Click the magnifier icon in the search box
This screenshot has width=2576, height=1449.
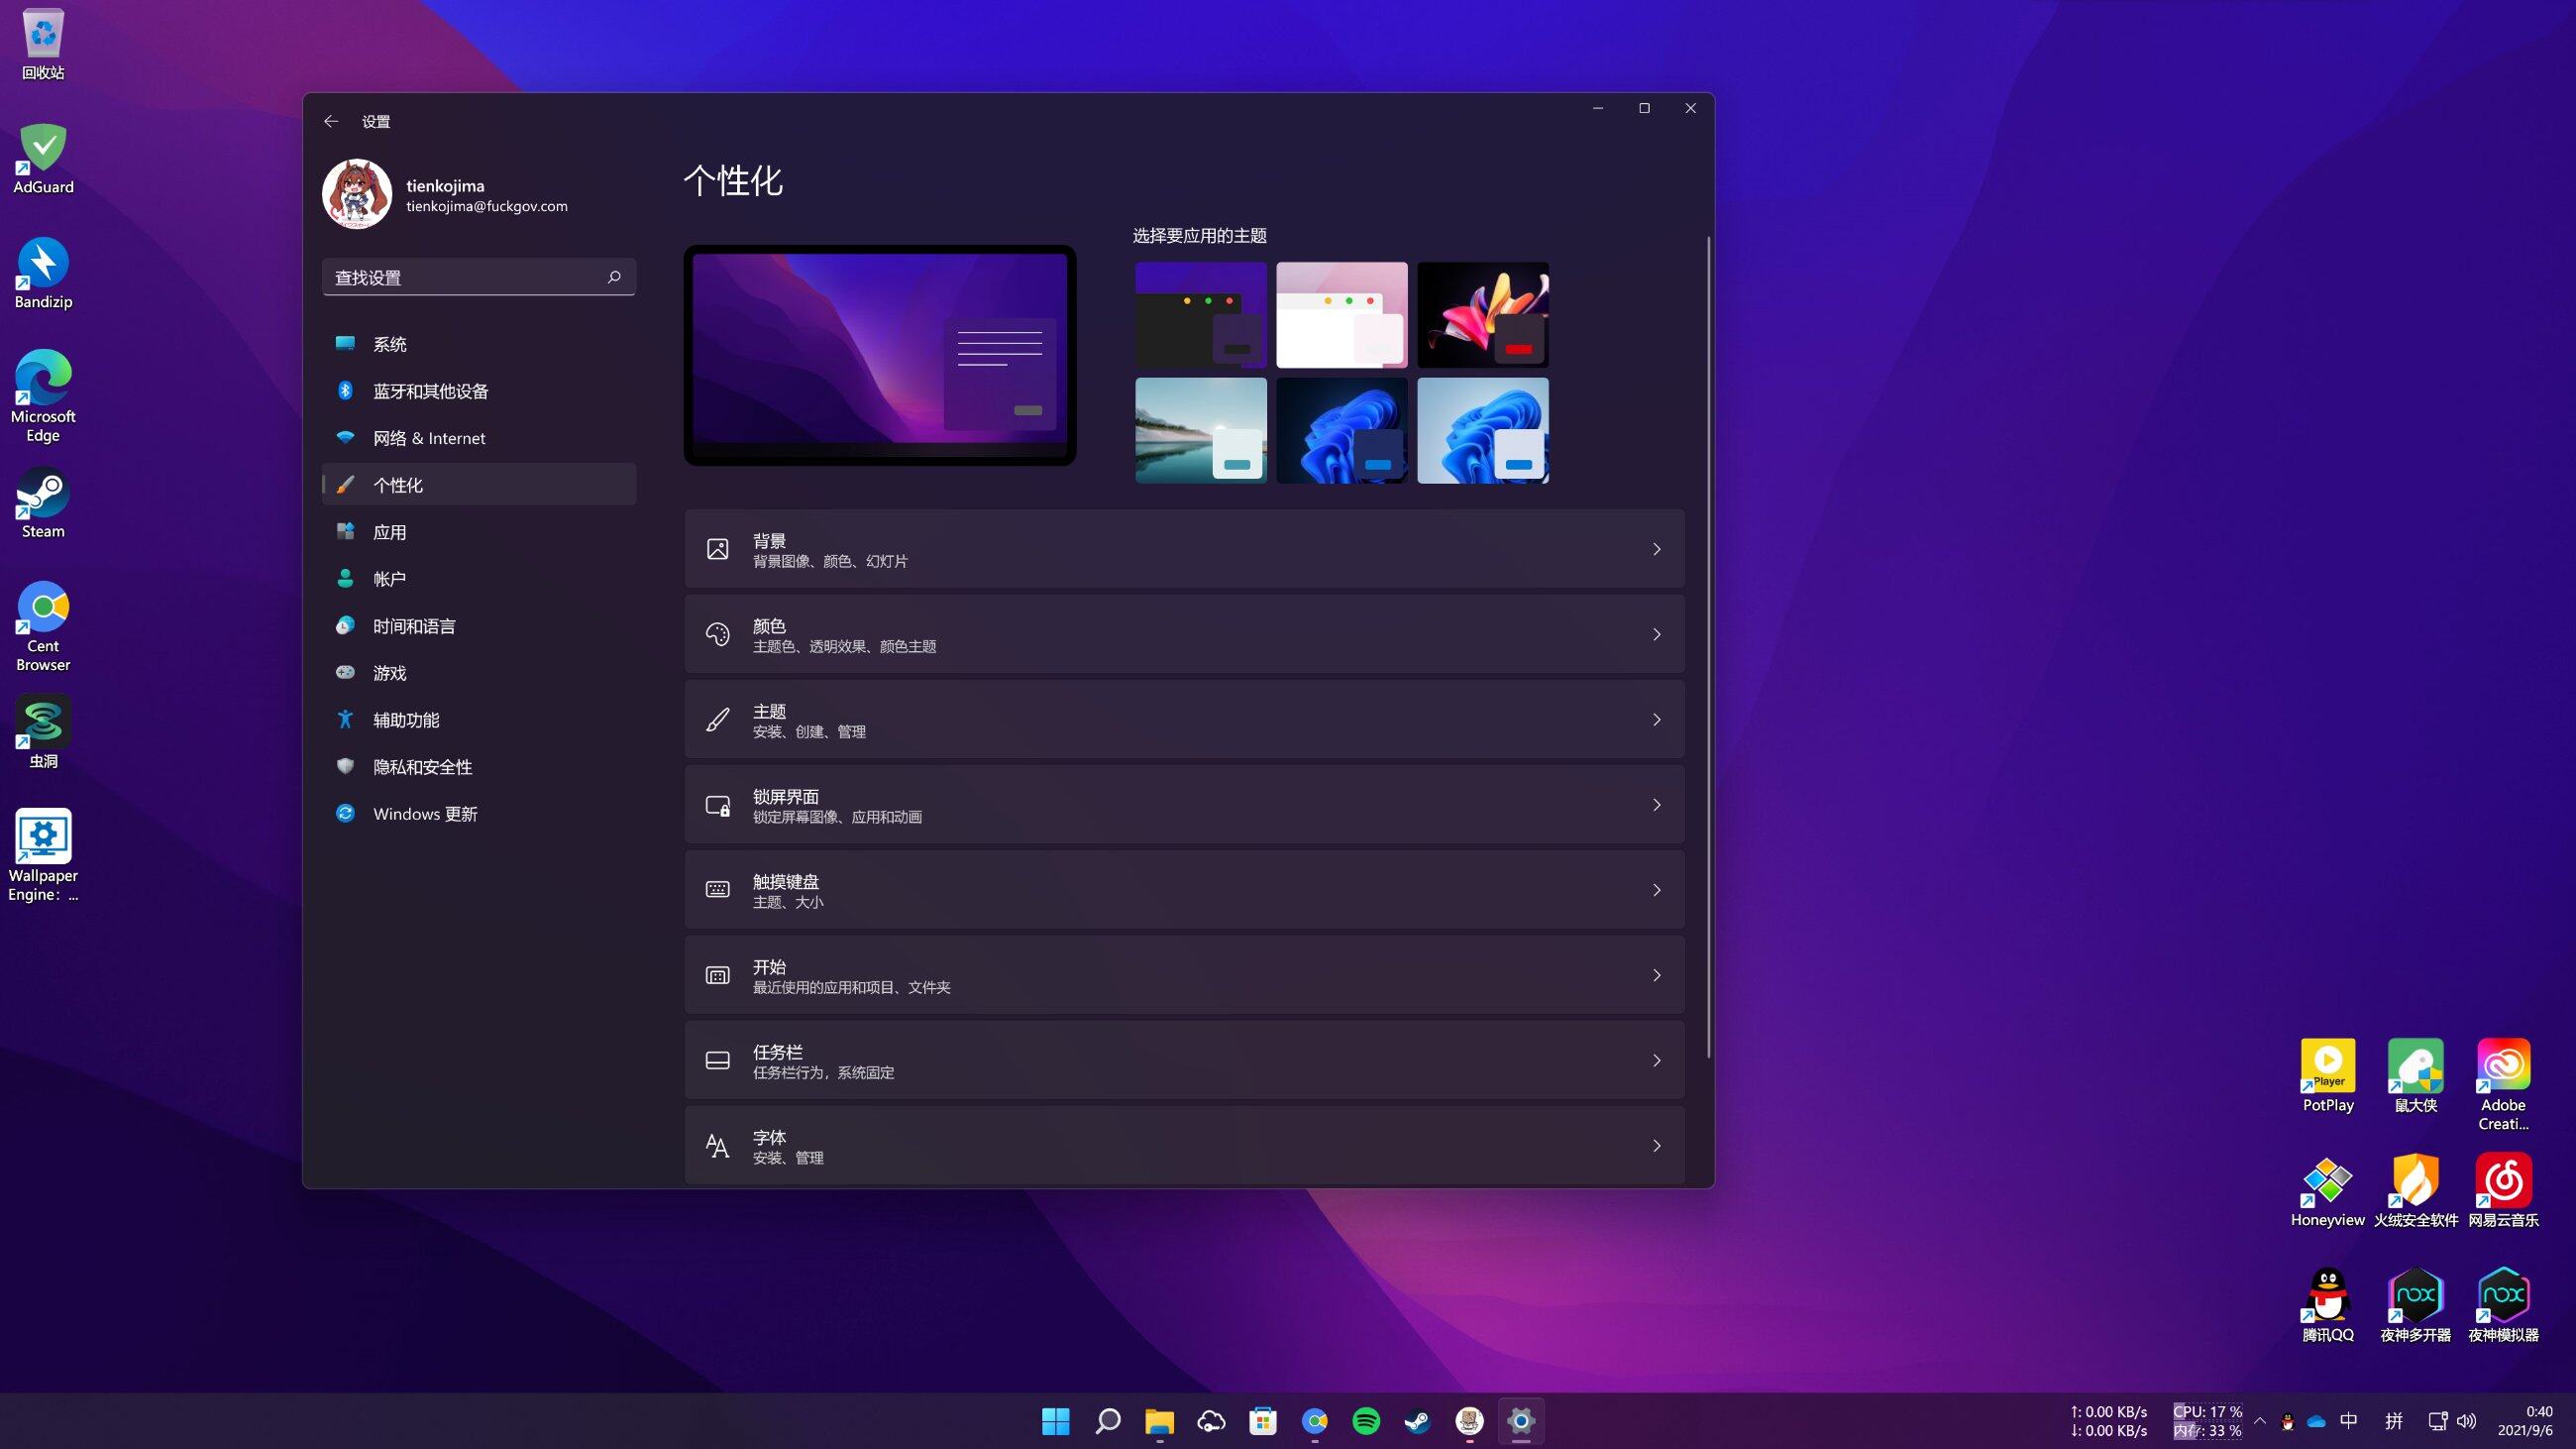pos(614,277)
